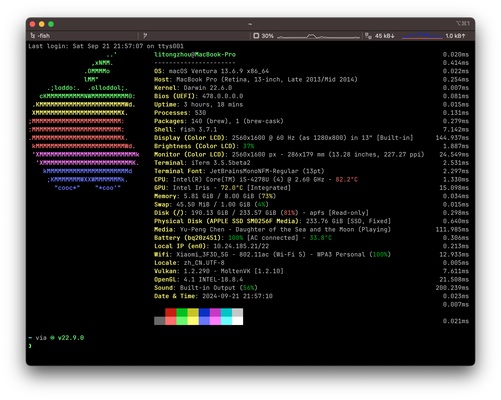The height and width of the screenshot is (400, 501).
Task: Click the bright yellow block in bottom palette row
Action: [193, 321]
